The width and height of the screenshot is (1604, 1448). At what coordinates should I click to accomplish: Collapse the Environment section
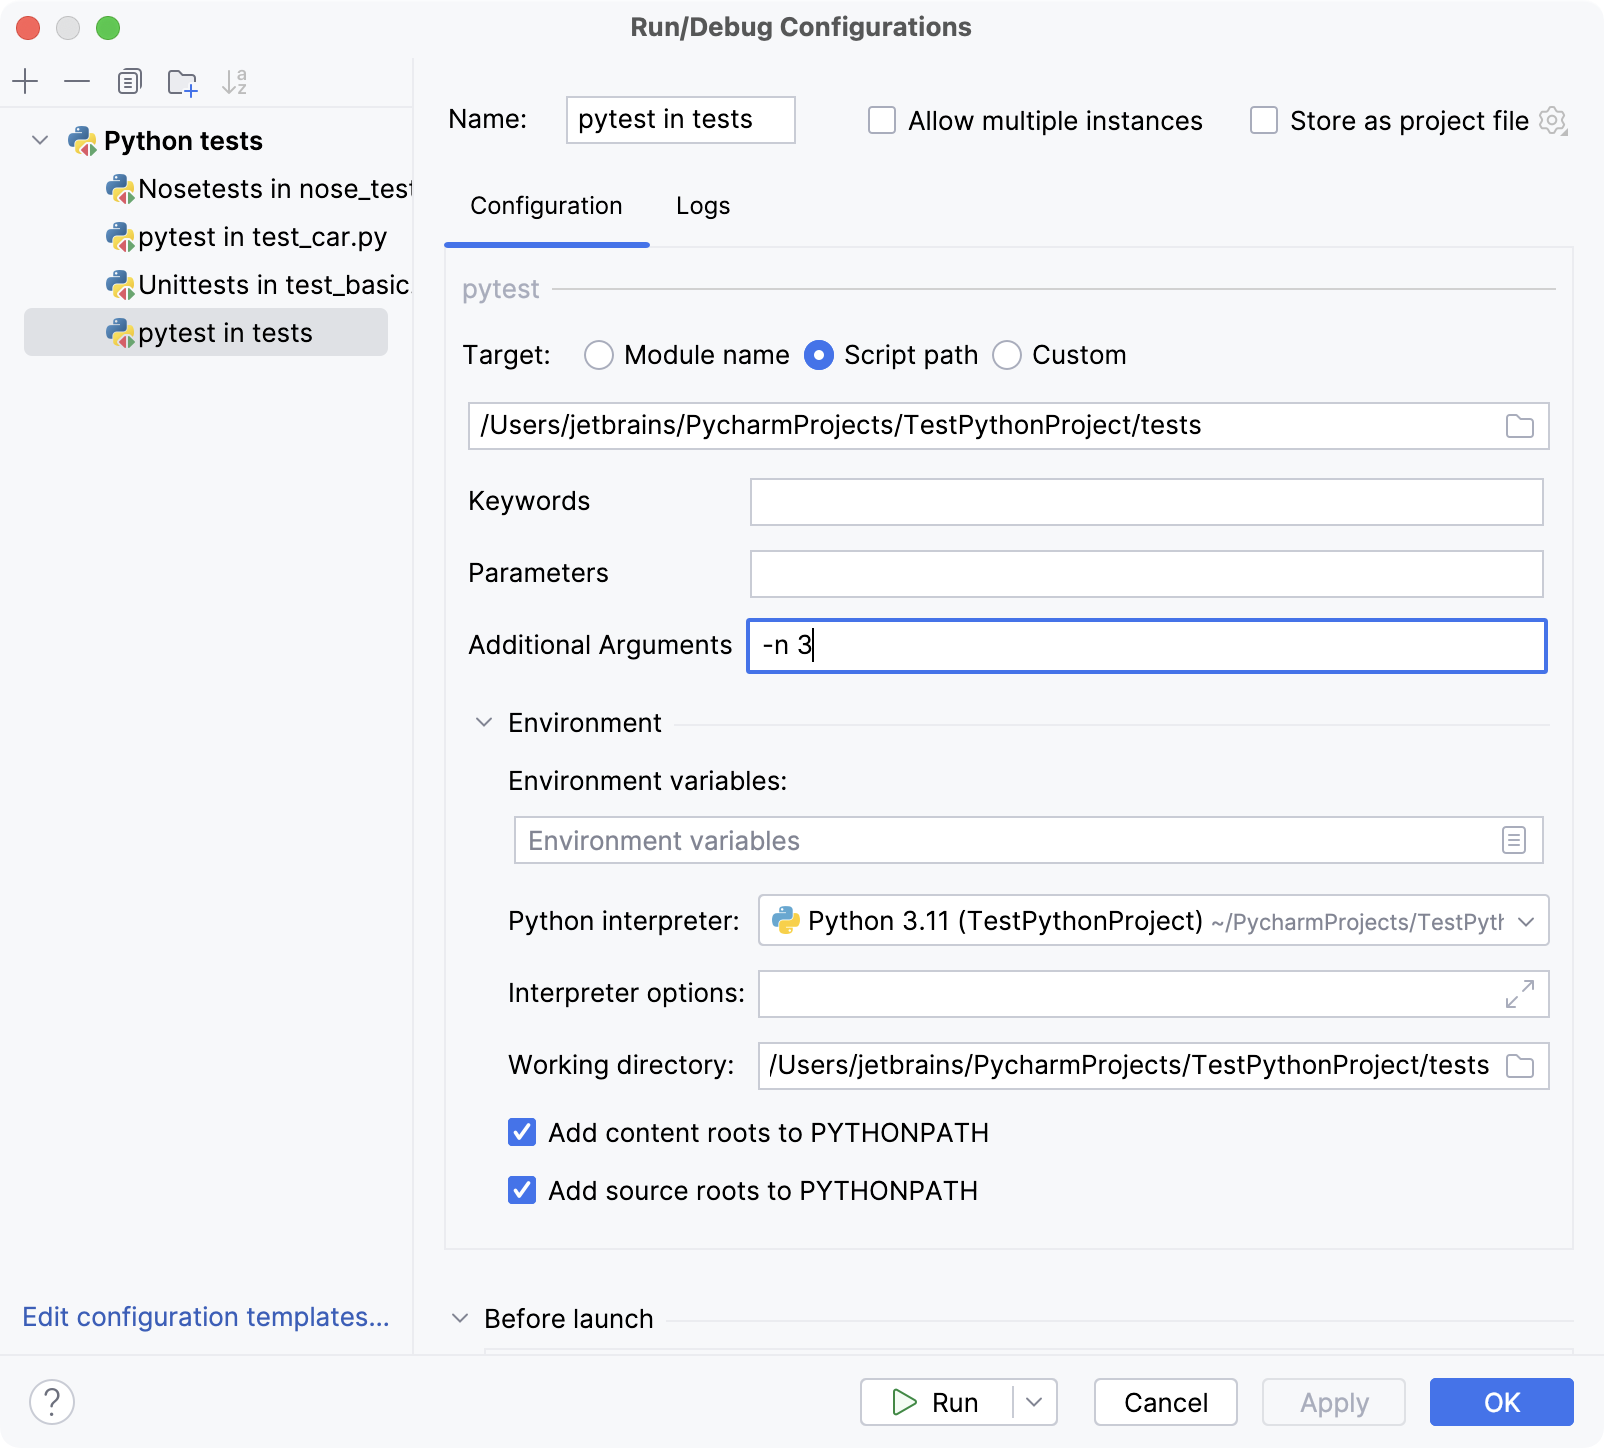coord(484,722)
